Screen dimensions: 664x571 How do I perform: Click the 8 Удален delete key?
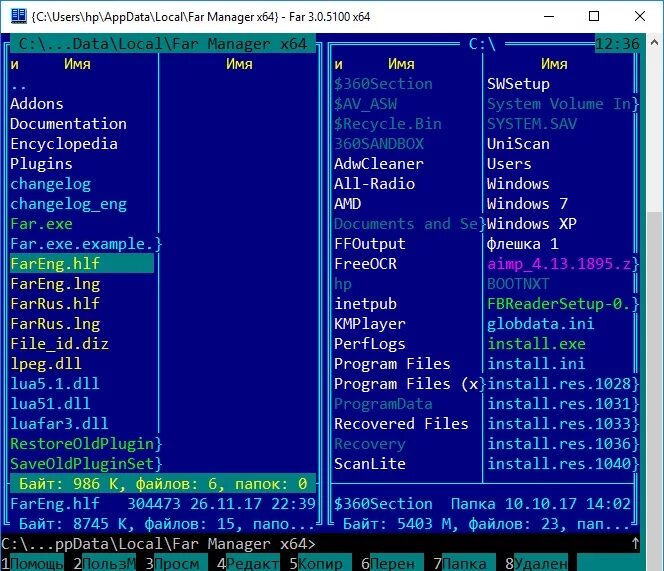(536, 563)
